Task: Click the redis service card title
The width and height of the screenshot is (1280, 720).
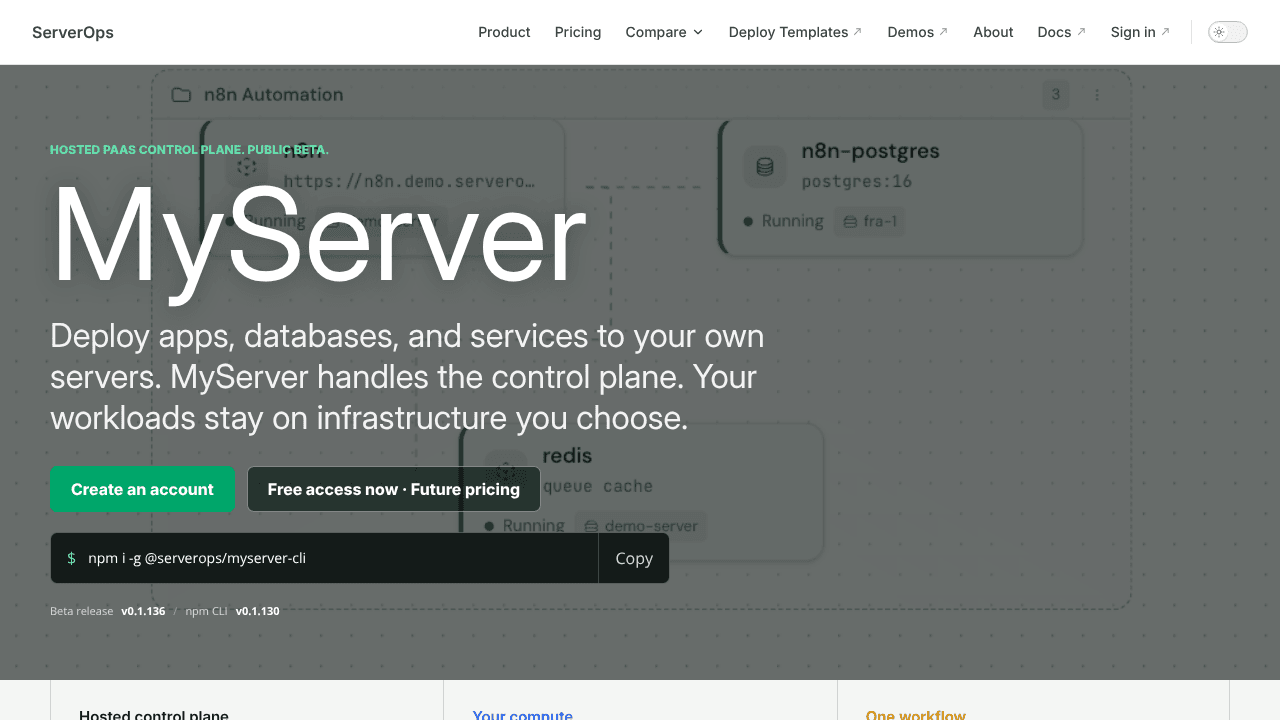Action: click(567, 456)
